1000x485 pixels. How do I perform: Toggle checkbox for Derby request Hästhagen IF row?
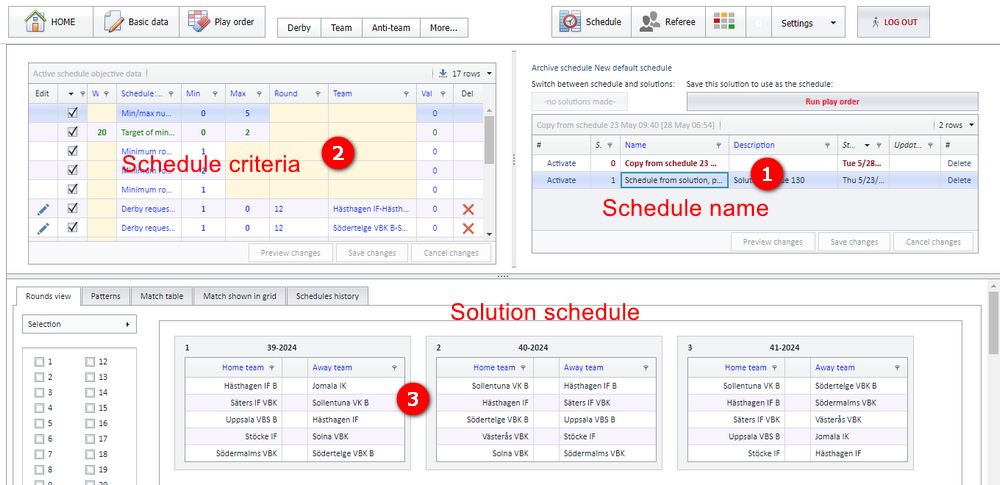pos(72,209)
